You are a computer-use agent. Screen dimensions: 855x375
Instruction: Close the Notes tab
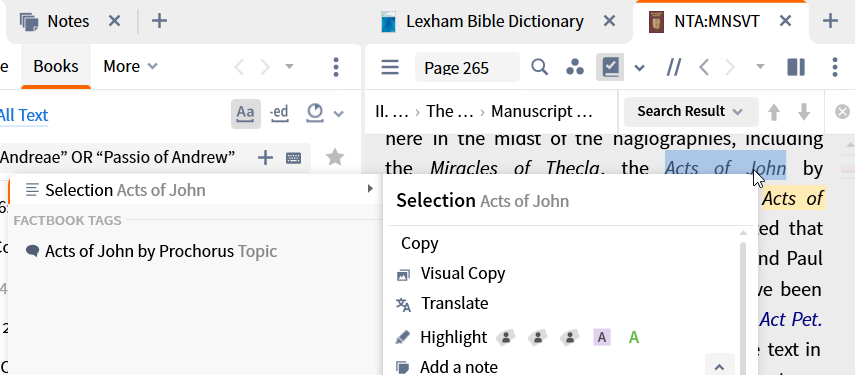coord(114,21)
